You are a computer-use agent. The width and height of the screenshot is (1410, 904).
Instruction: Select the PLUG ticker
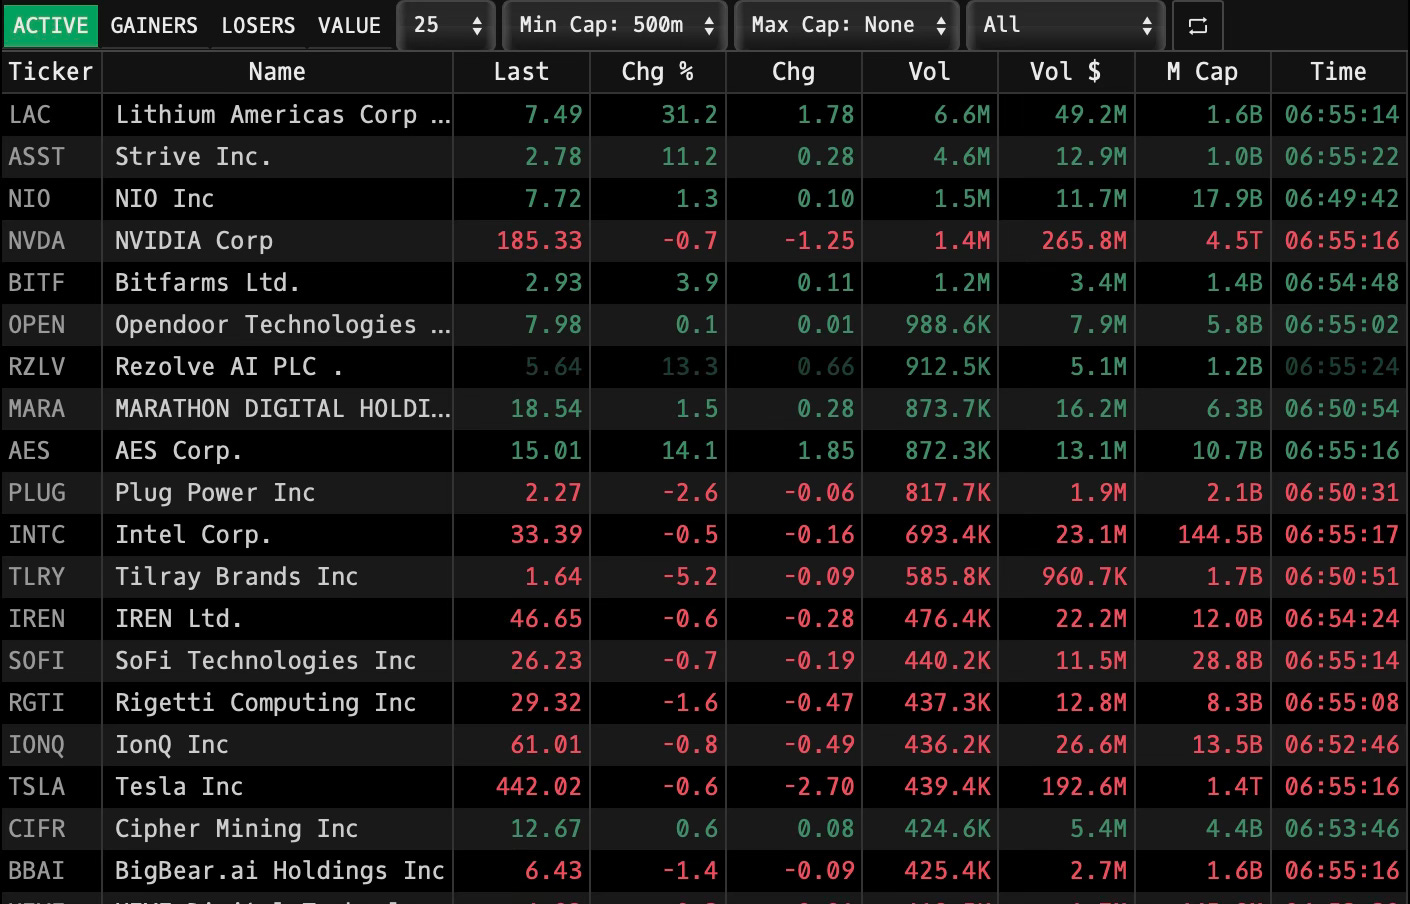click(36, 493)
